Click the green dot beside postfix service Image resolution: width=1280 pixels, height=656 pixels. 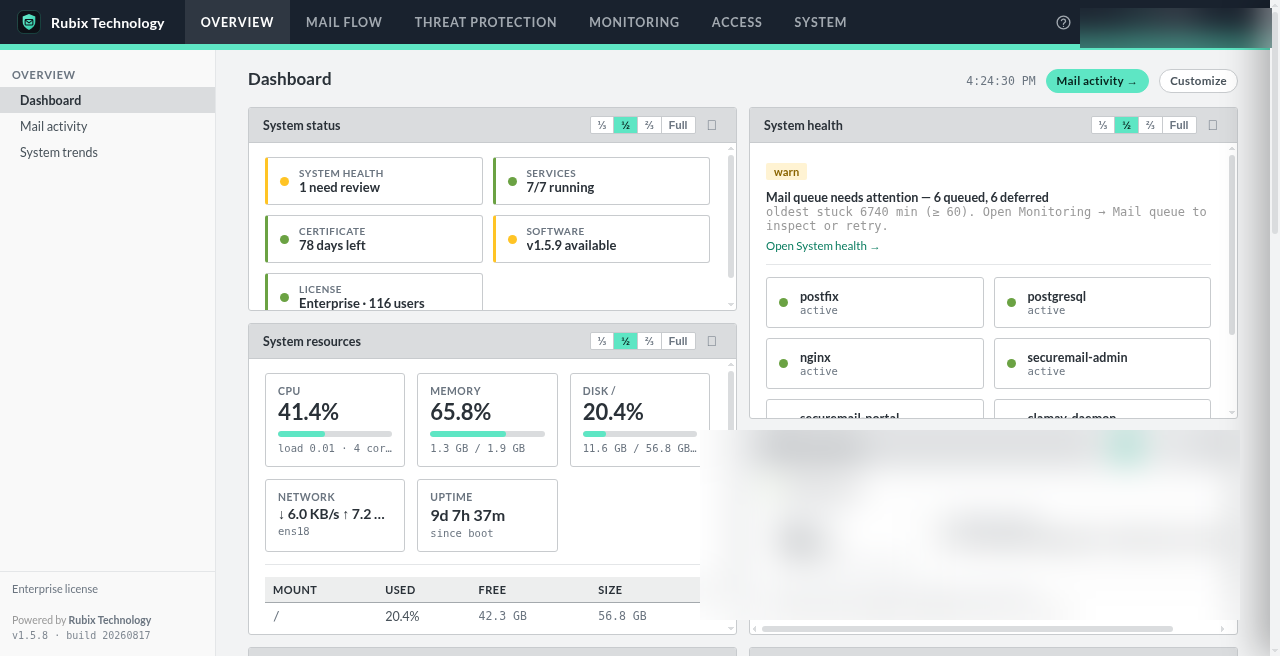784,302
